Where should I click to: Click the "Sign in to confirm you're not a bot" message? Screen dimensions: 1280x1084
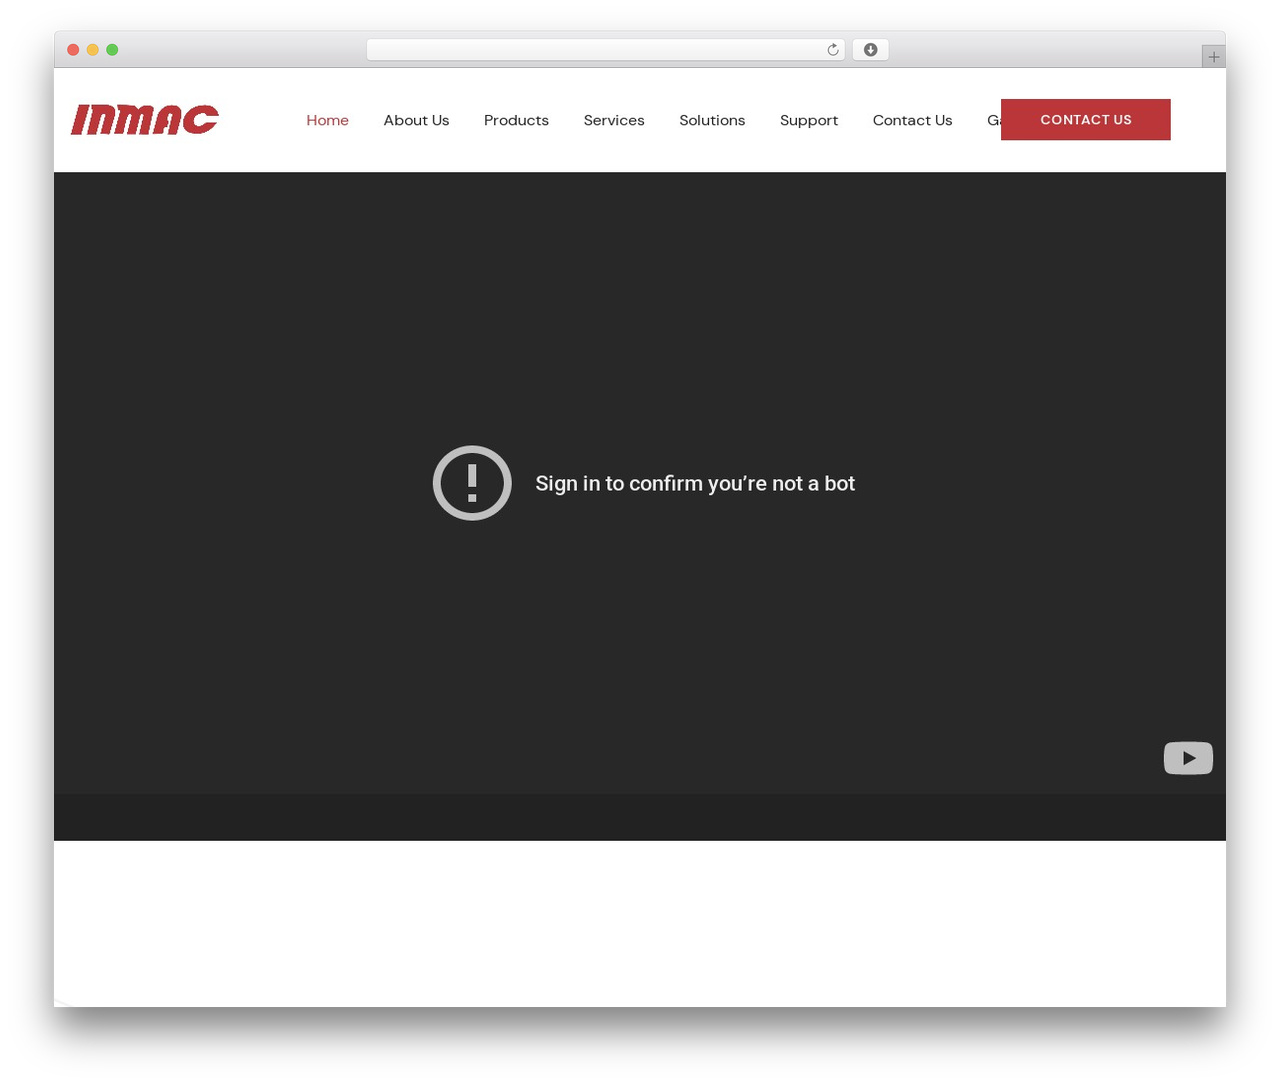click(695, 483)
